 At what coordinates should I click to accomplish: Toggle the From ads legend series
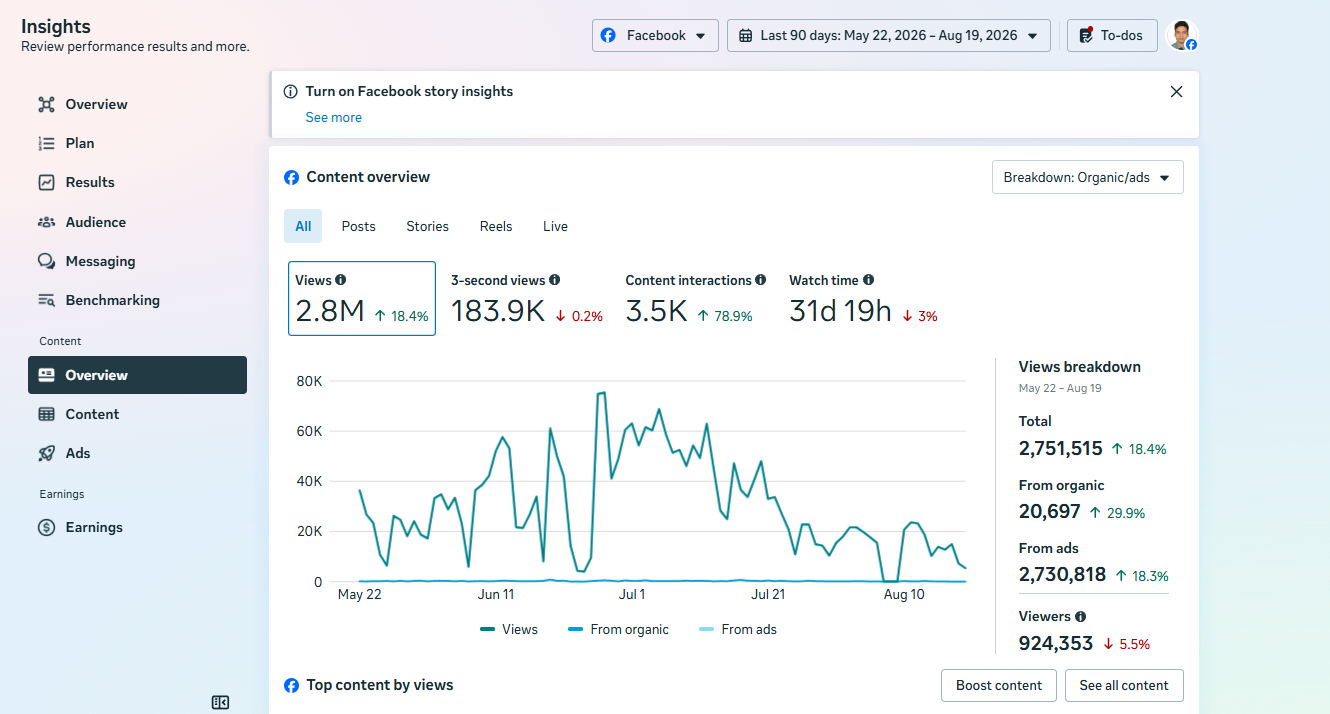[738, 629]
